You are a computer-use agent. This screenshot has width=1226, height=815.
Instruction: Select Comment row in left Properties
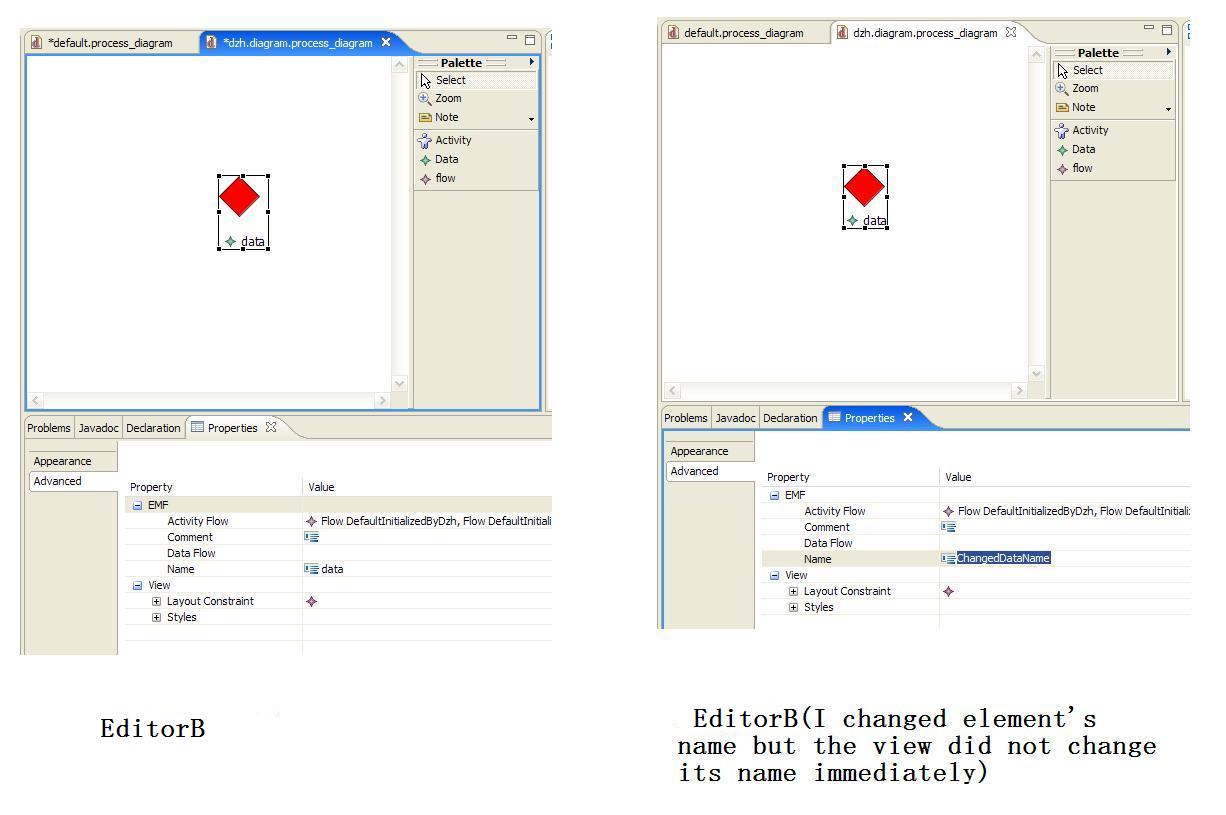point(338,537)
